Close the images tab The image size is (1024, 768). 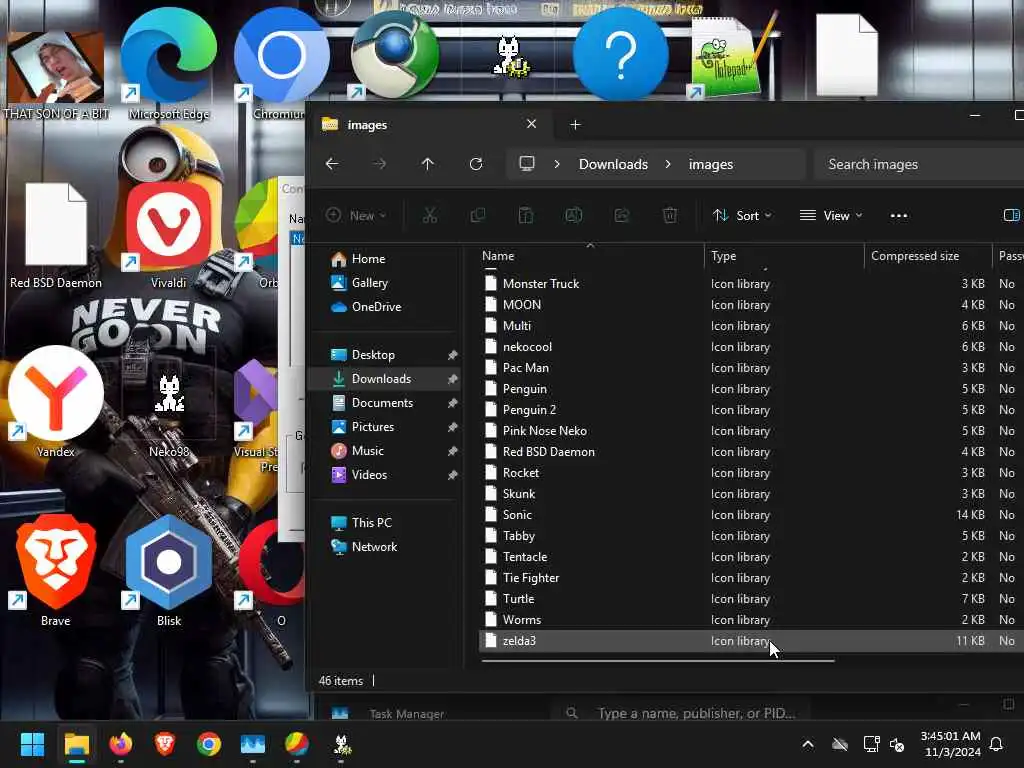point(532,124)
